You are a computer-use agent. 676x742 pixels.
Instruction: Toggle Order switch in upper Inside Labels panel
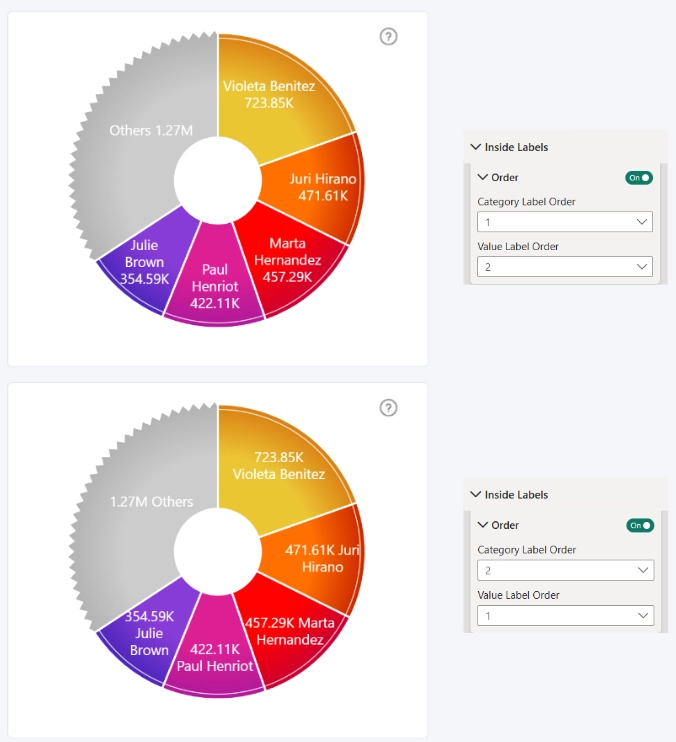click(639, 177)
